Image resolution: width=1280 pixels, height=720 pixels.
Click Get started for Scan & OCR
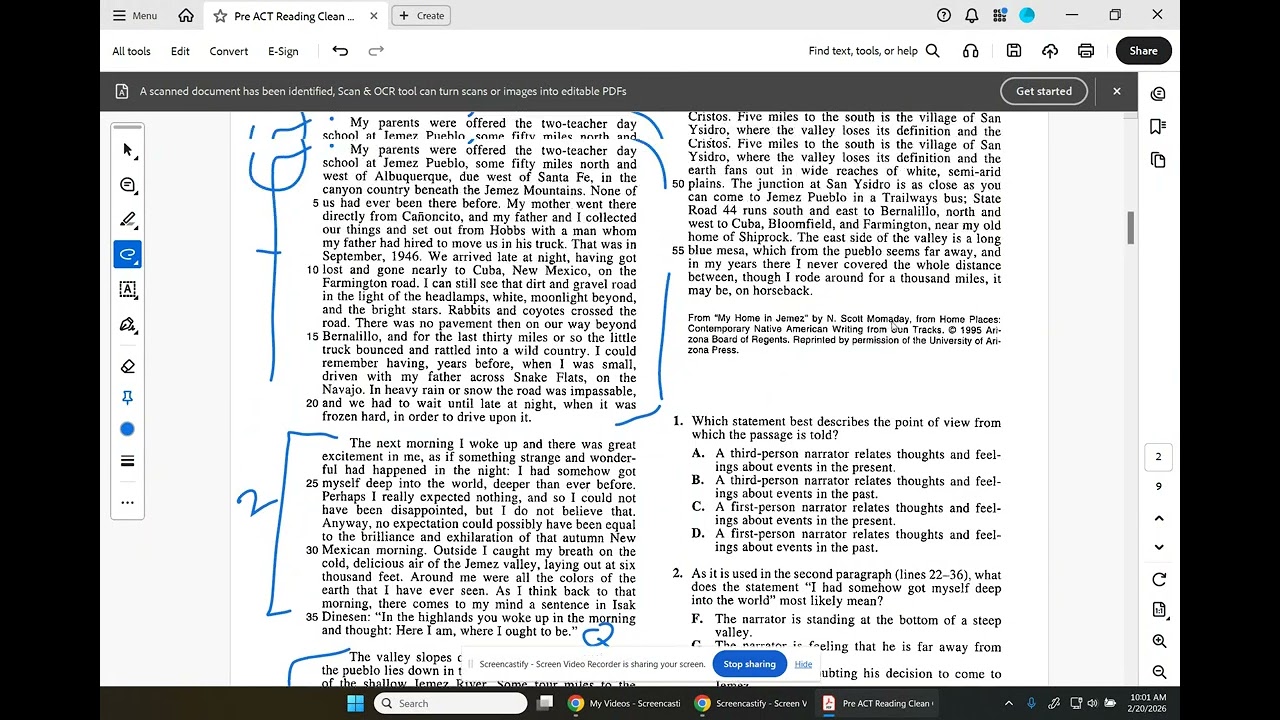pos(1044,91)
